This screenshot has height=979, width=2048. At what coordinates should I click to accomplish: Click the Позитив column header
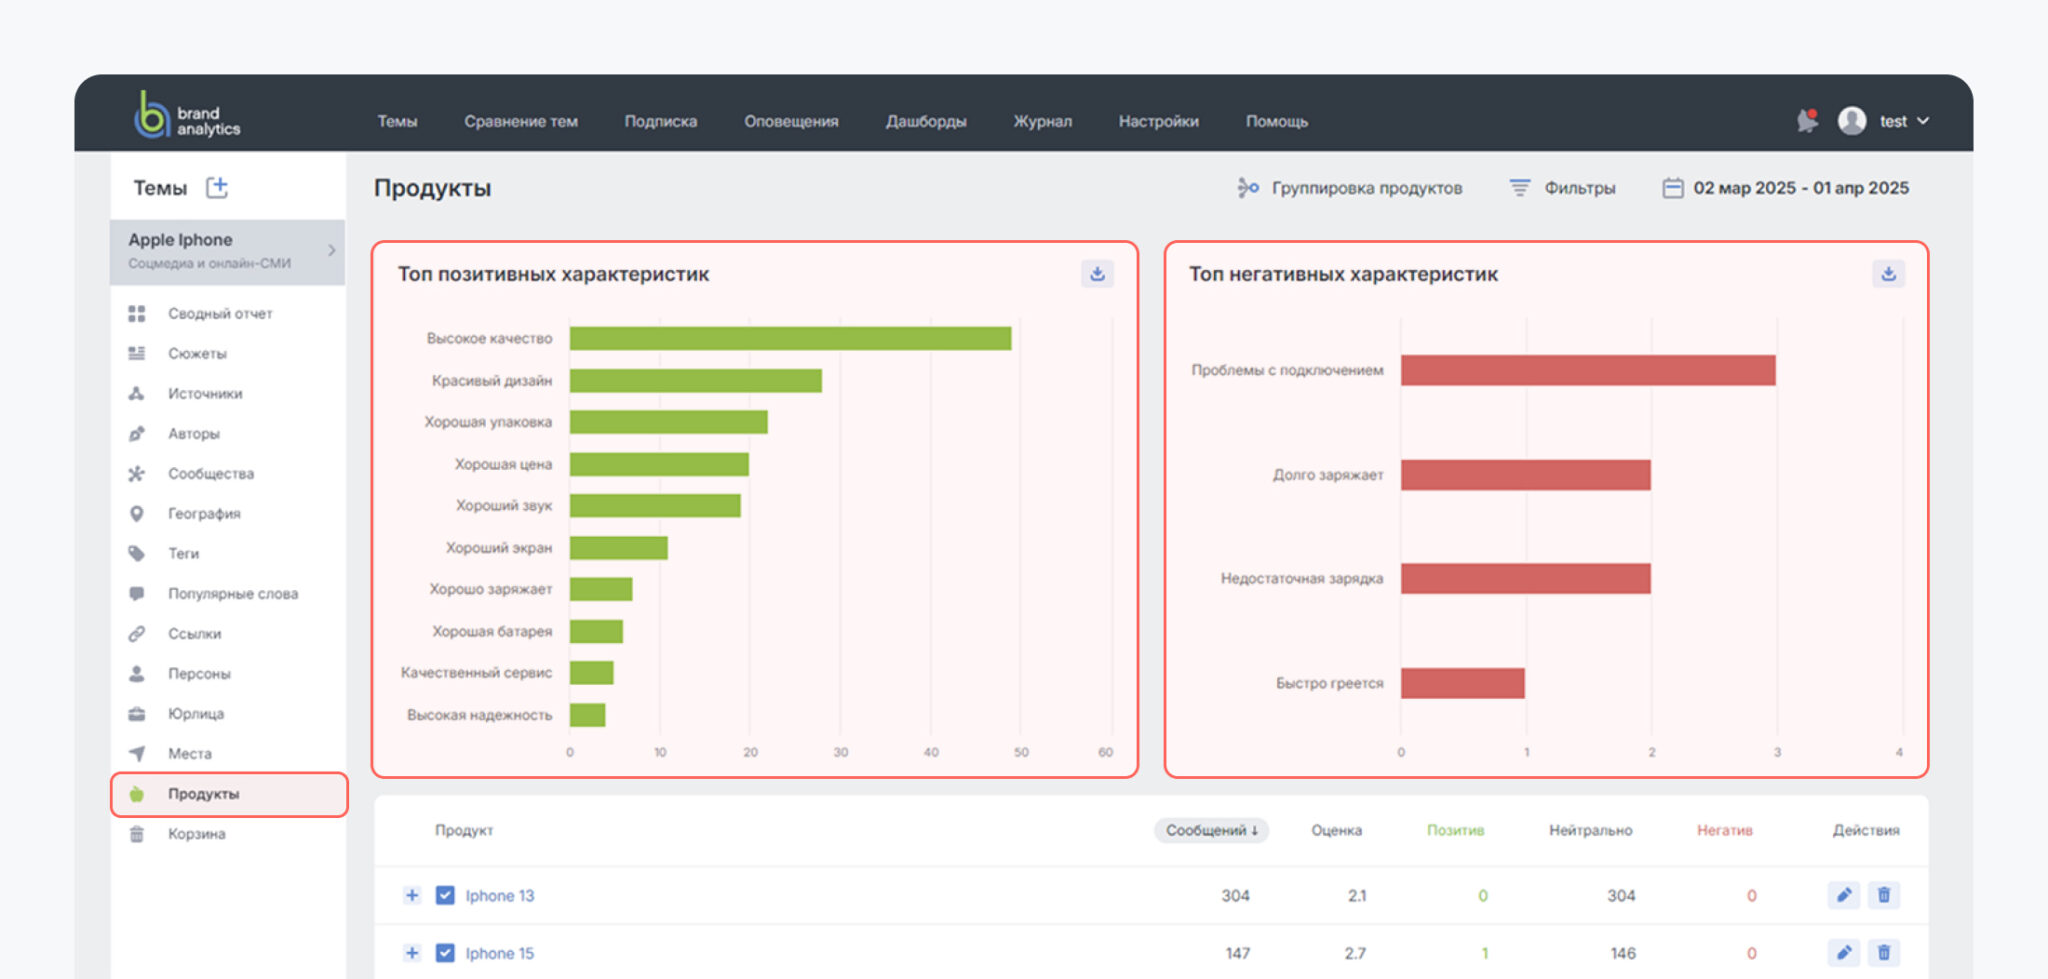(1455, 830)
